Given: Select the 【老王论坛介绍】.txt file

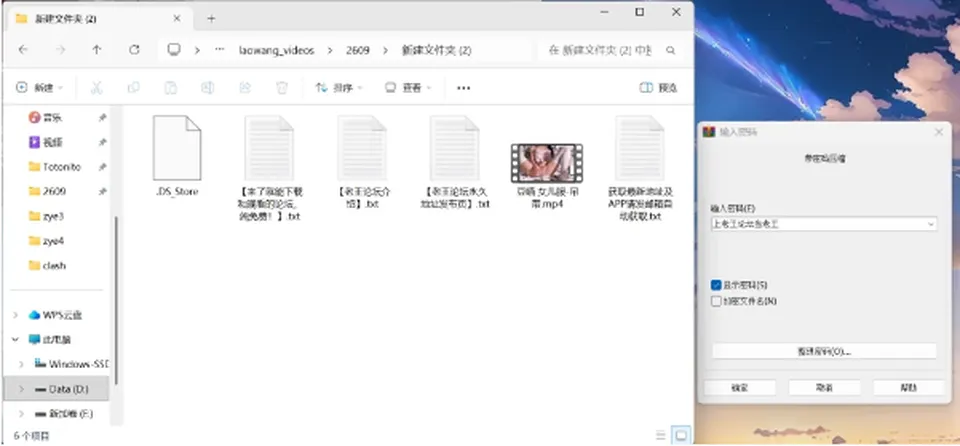Looking at the screenshot, I should click(x=362, y=162).
